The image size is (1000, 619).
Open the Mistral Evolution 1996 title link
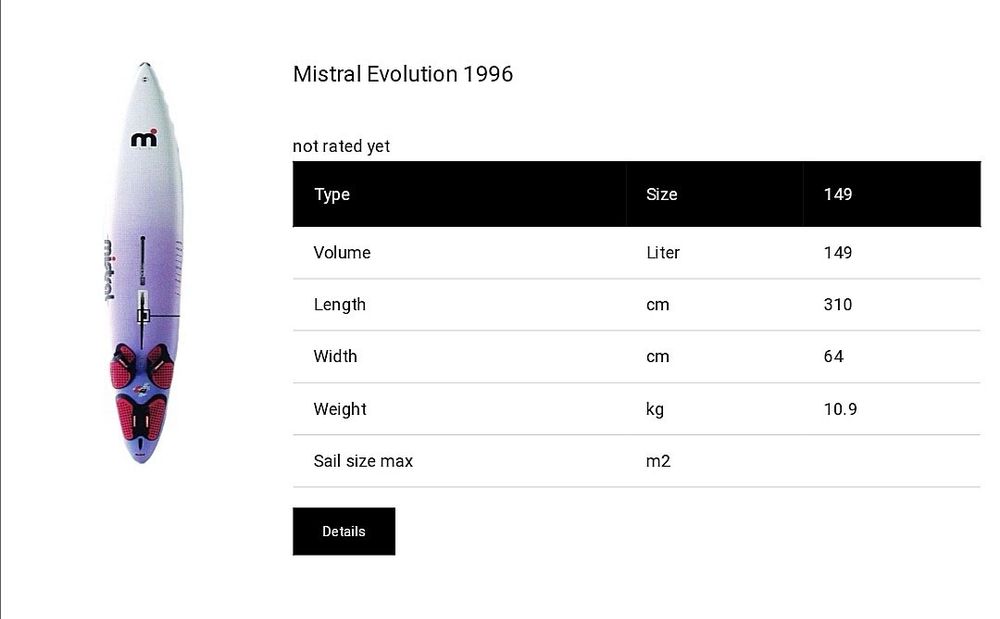pos(403,74)
